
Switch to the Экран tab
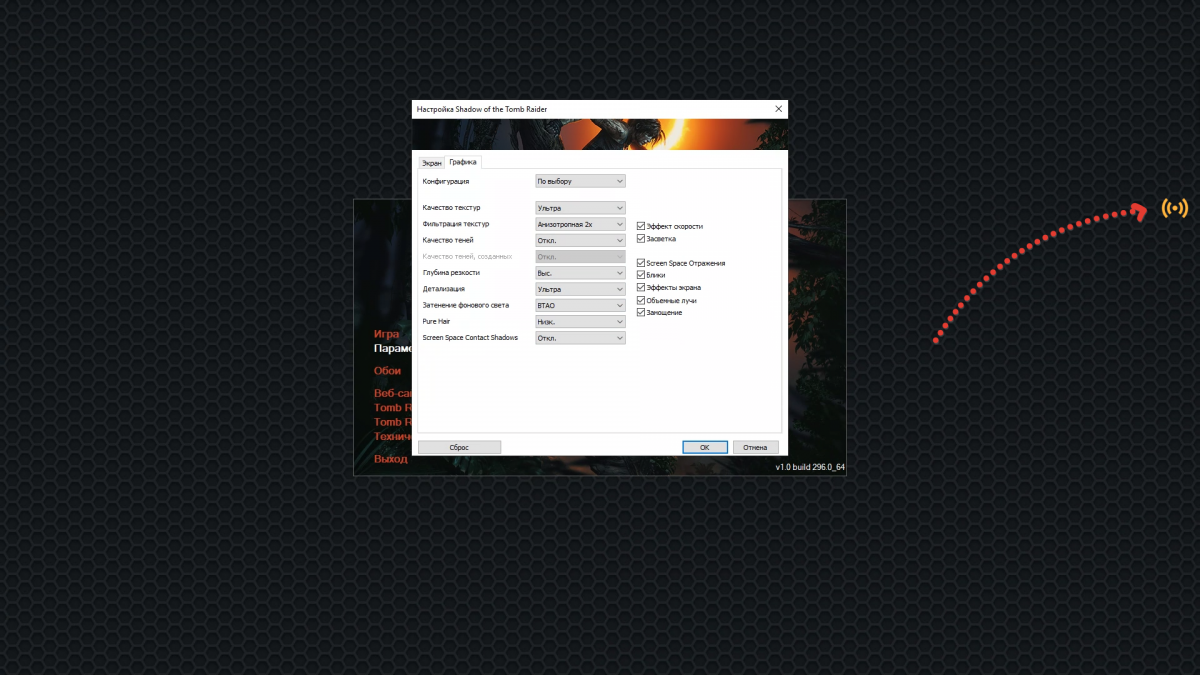click(431, 162)
